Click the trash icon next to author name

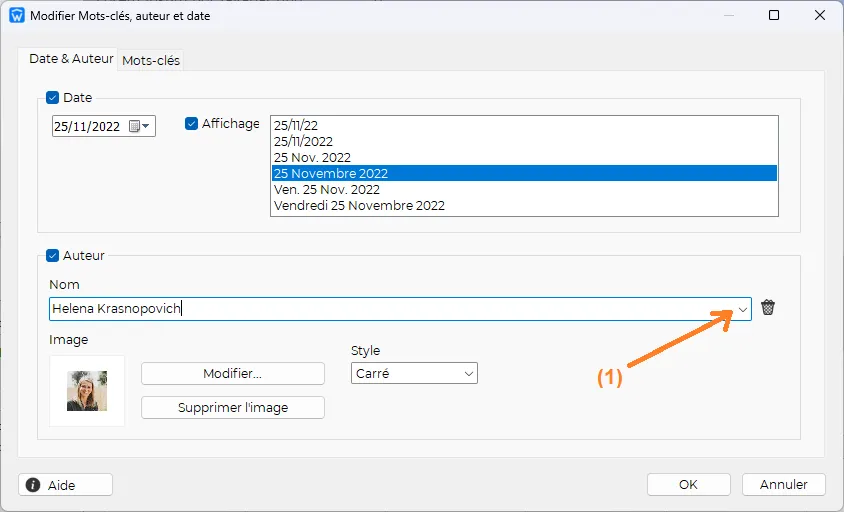point(768,307)
